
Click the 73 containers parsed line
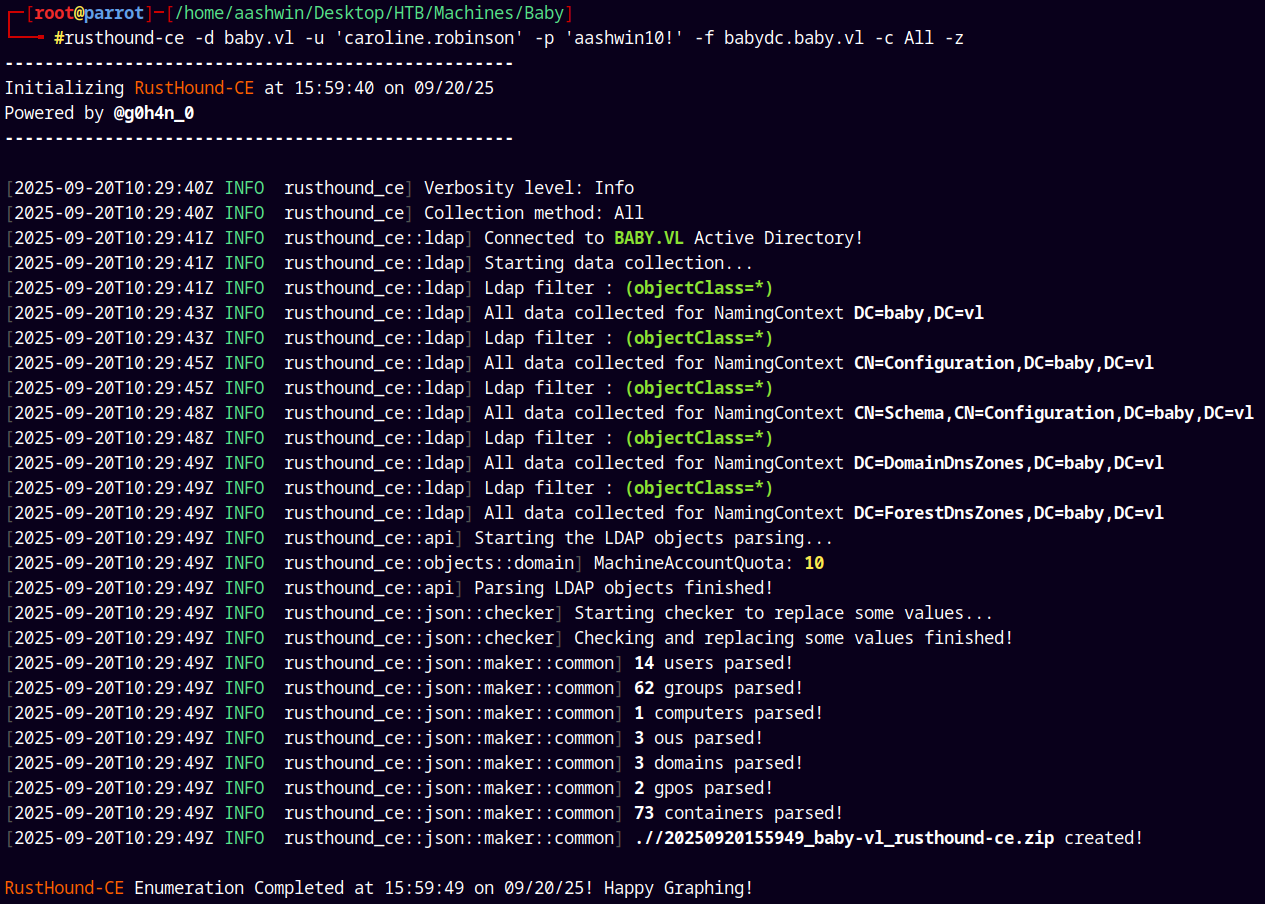point(738,813)
